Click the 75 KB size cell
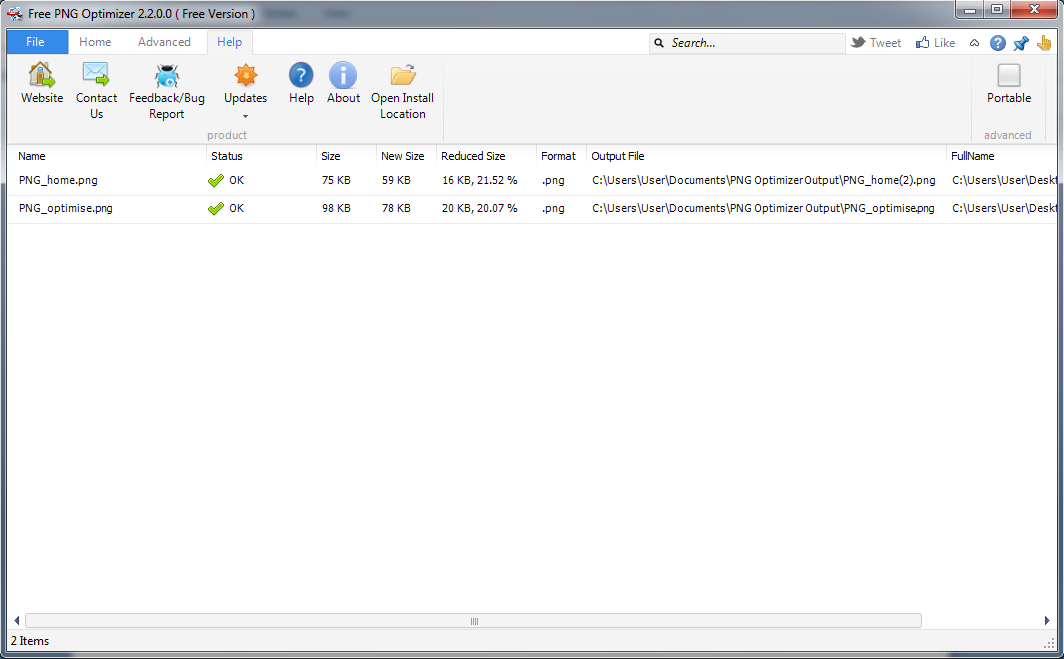The height and width of the screenshot is (659, 1064). (x=336, y=181)
